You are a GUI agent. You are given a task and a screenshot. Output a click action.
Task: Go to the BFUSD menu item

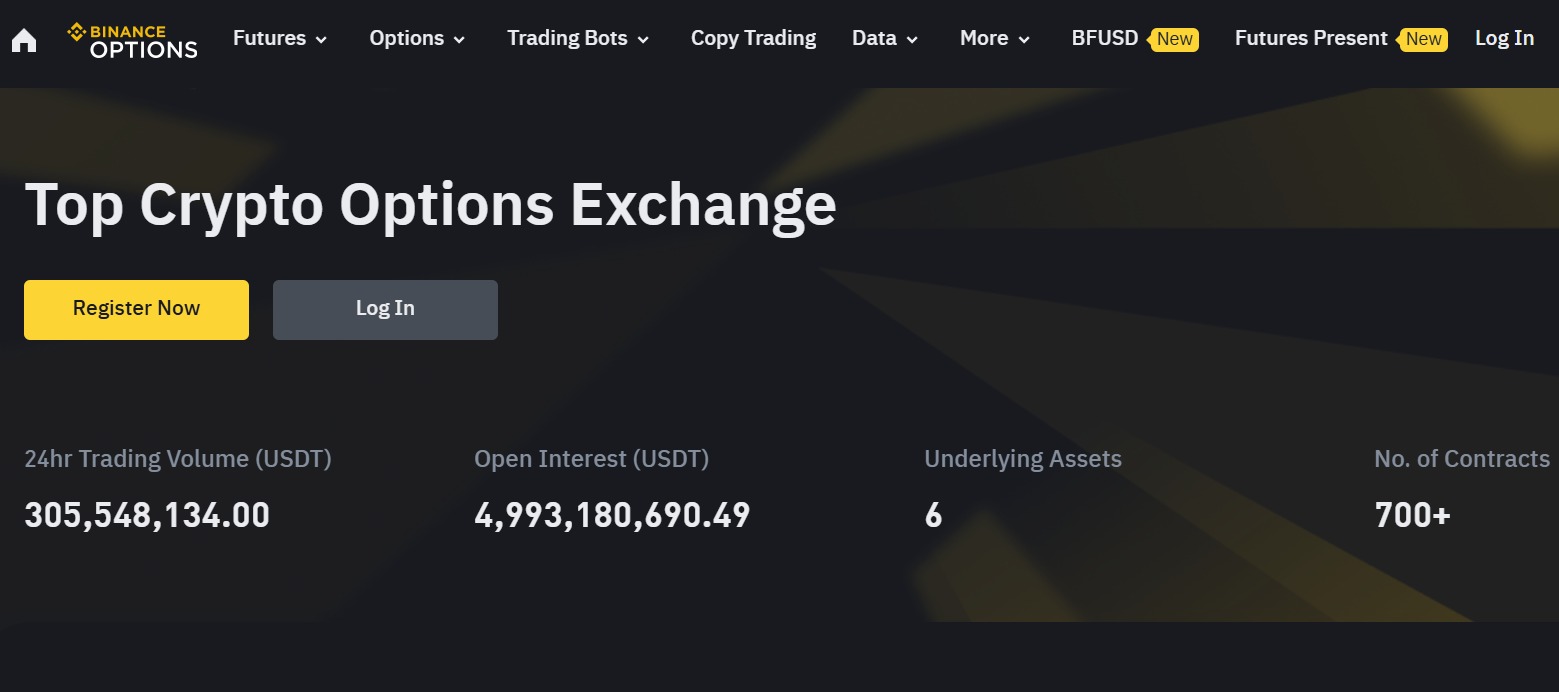pyautogui.click(x=1104, y=38)
